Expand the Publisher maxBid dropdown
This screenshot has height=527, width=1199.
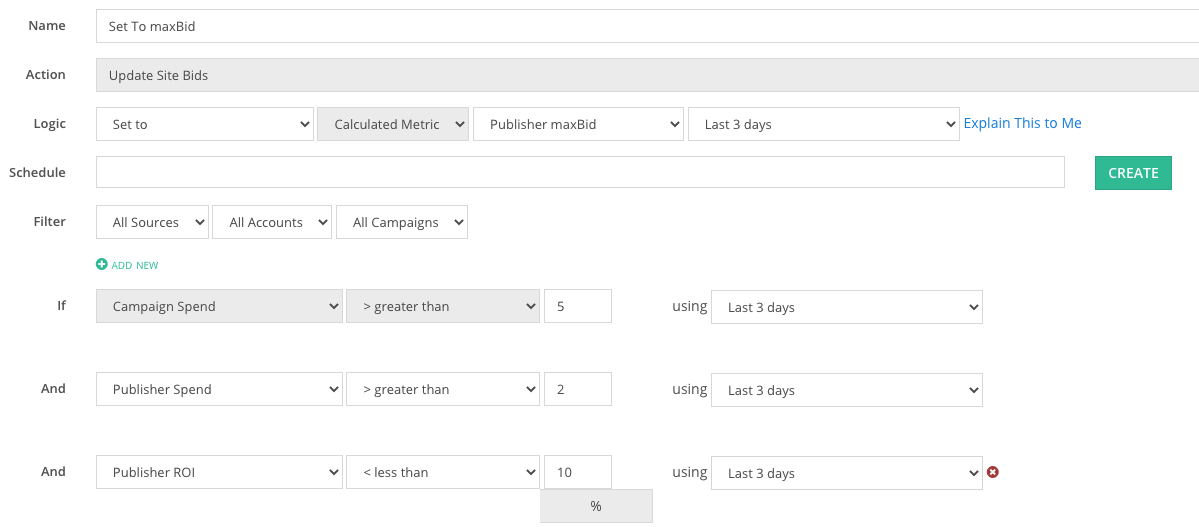(578, 124)
